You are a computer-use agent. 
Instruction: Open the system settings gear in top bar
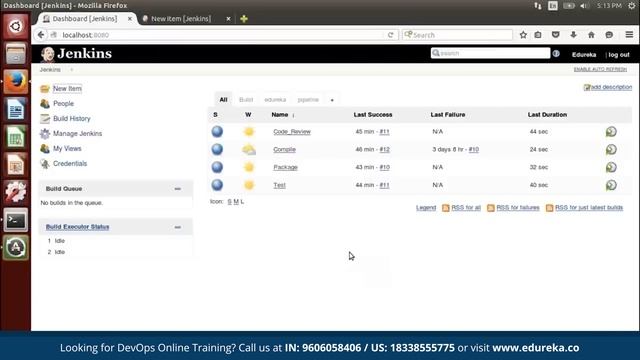(x=631, y=6)
